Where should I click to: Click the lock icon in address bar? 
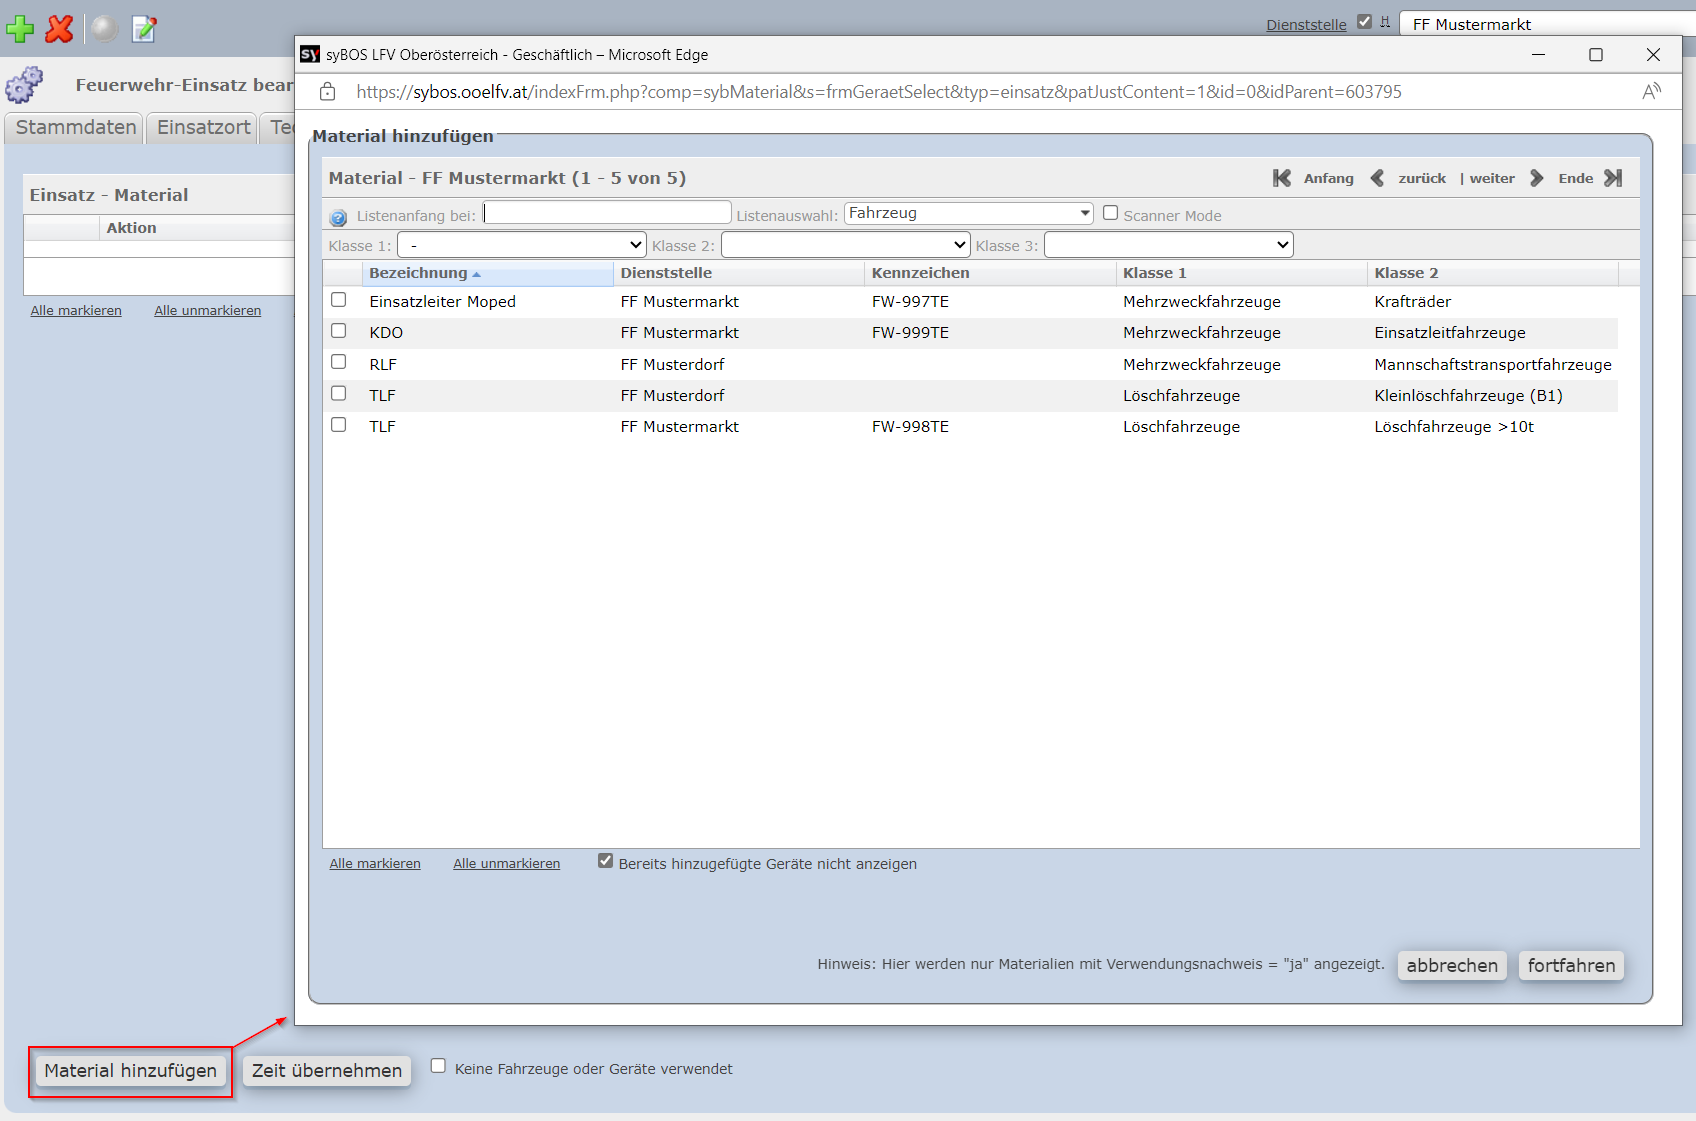click(327, 92)
